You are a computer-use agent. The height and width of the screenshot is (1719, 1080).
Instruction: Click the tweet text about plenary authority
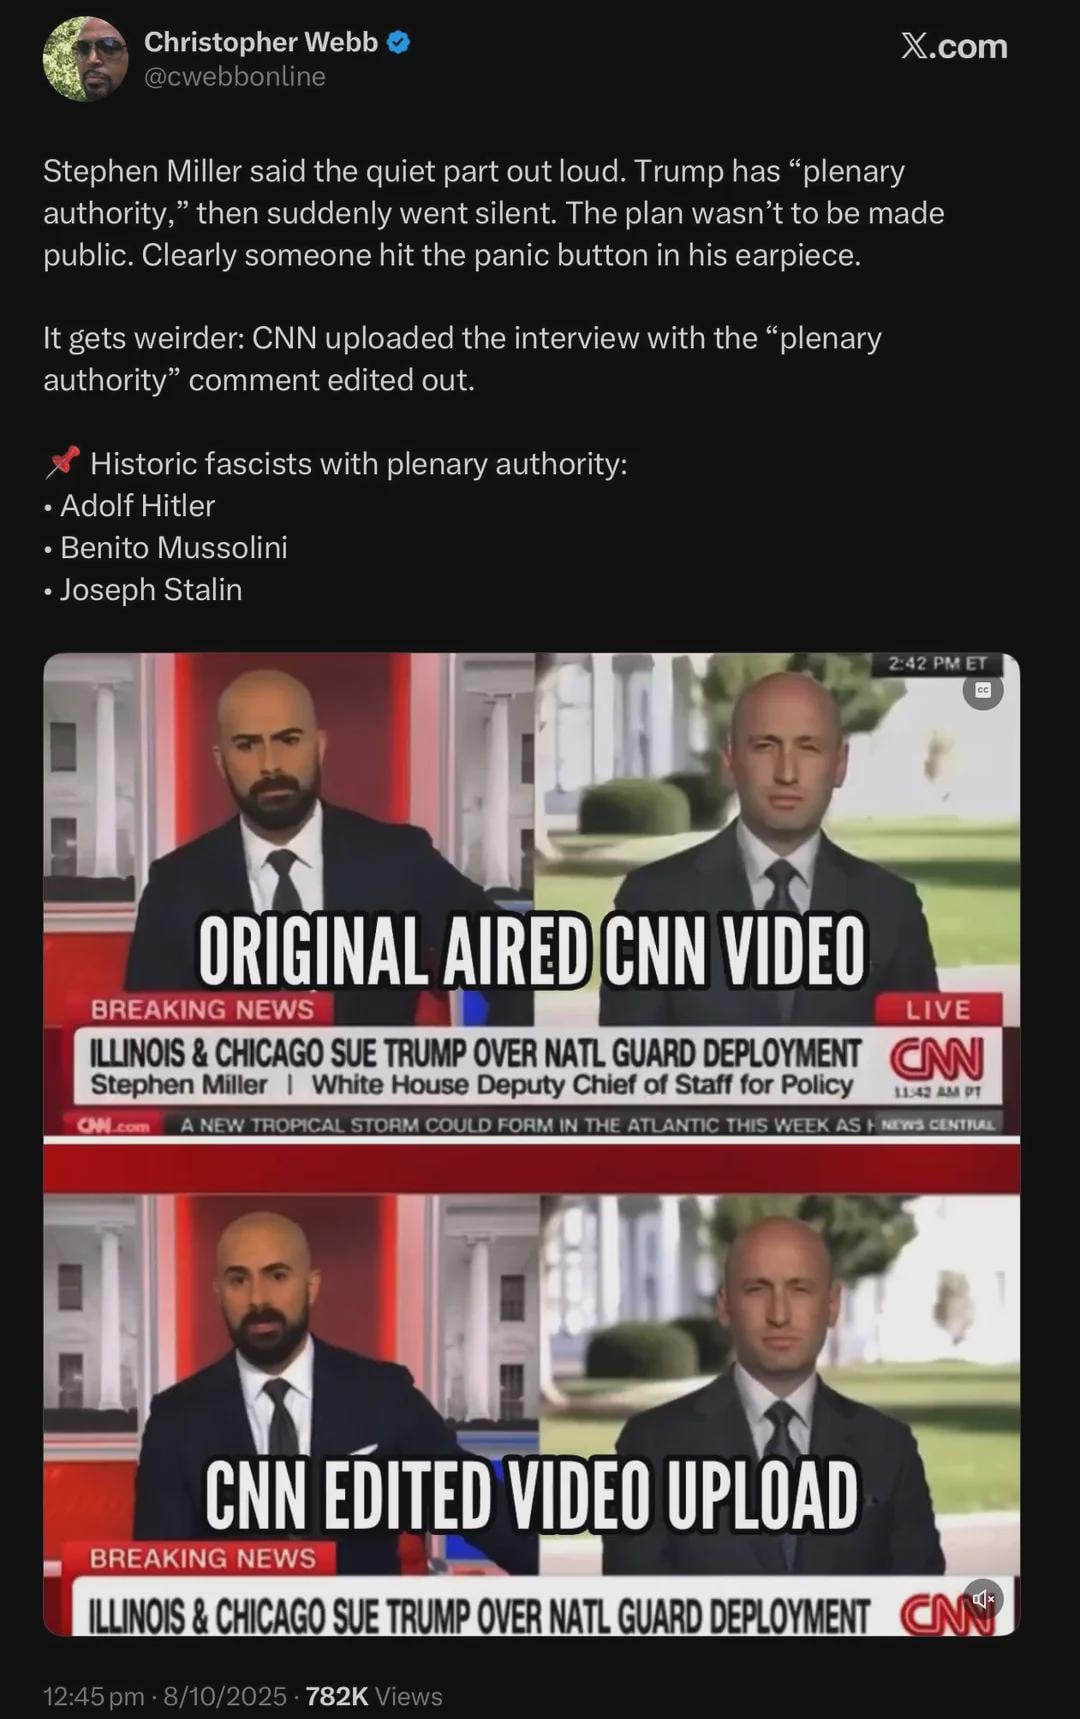point(493,212)
